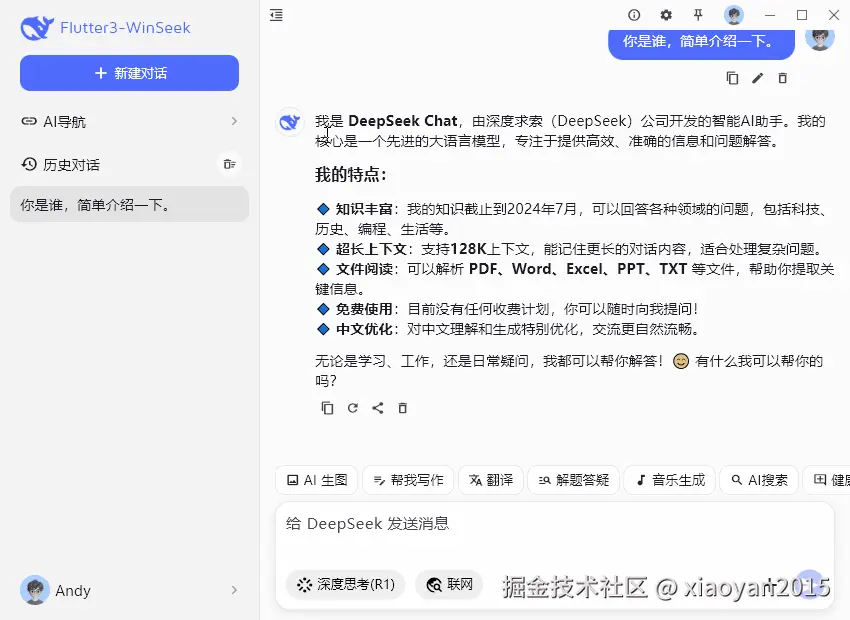
Task: Toggle 深度思考(R1) mode
Action: pyautogui.click(x=345, y=584)
